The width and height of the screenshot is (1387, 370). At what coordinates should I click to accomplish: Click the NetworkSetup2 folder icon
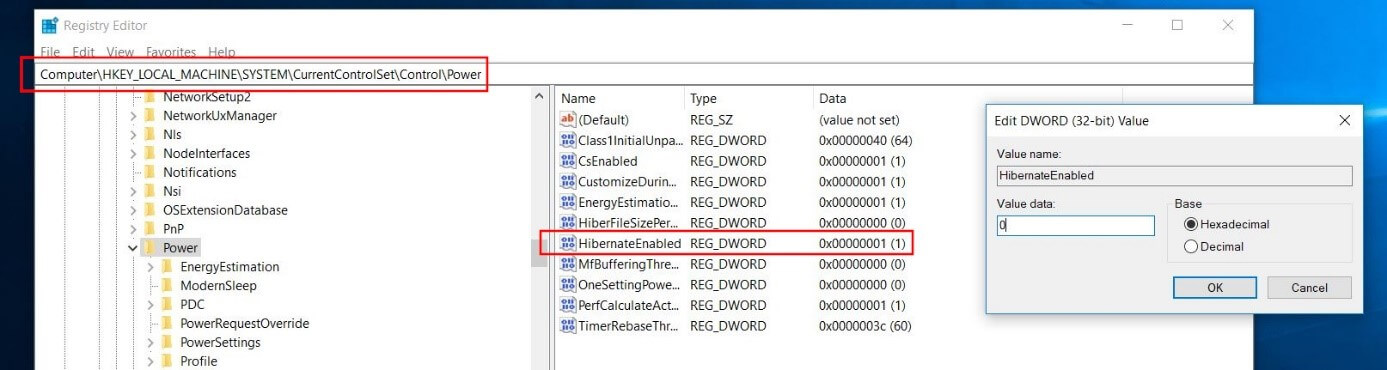click(x=151, y=97)
